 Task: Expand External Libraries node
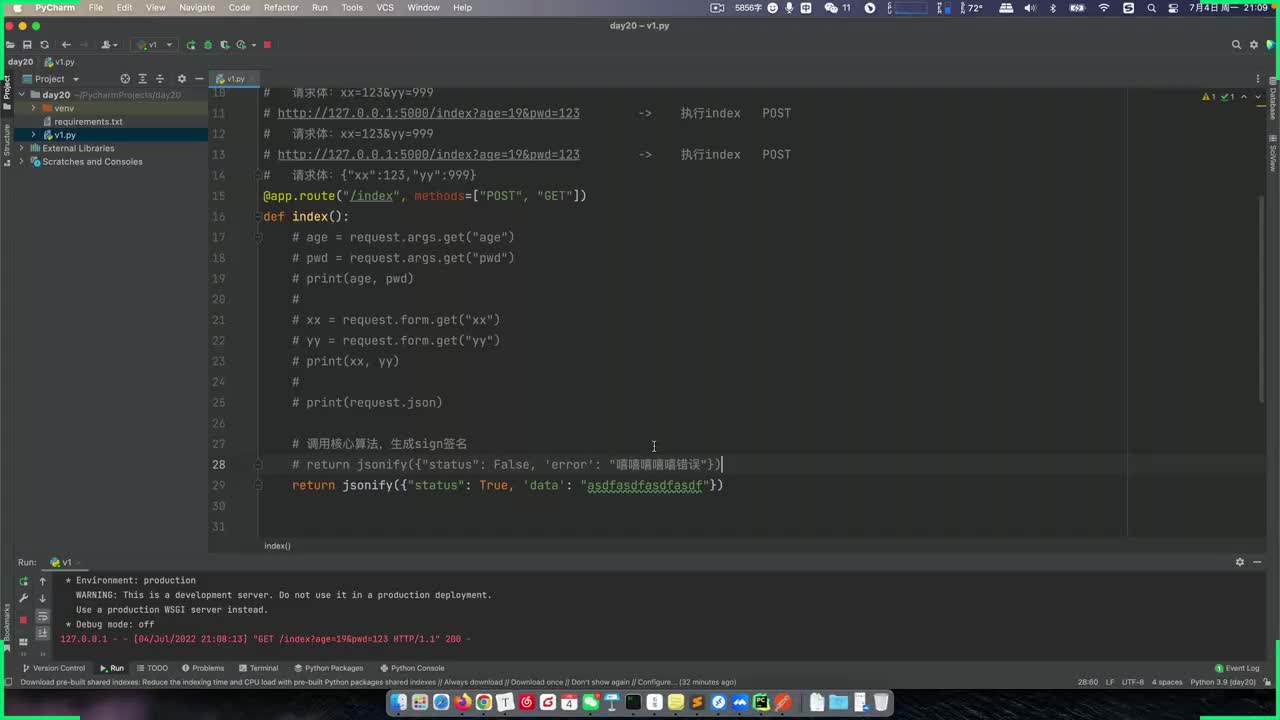(21, 148)
